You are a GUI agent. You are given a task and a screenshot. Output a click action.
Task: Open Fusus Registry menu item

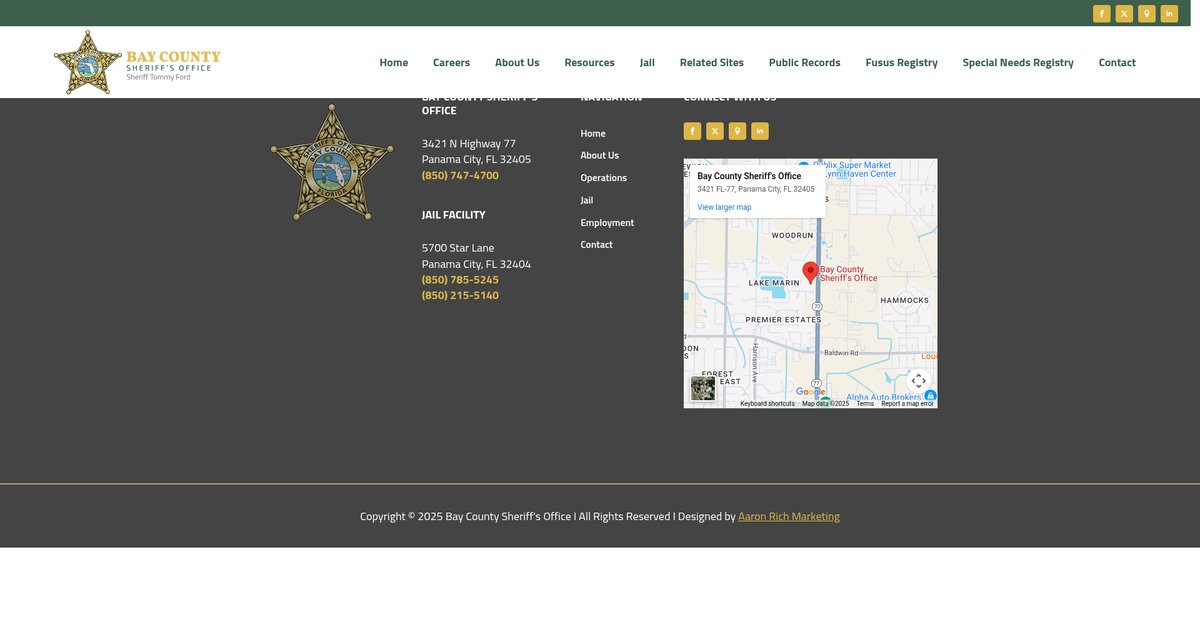click(902, 62)
